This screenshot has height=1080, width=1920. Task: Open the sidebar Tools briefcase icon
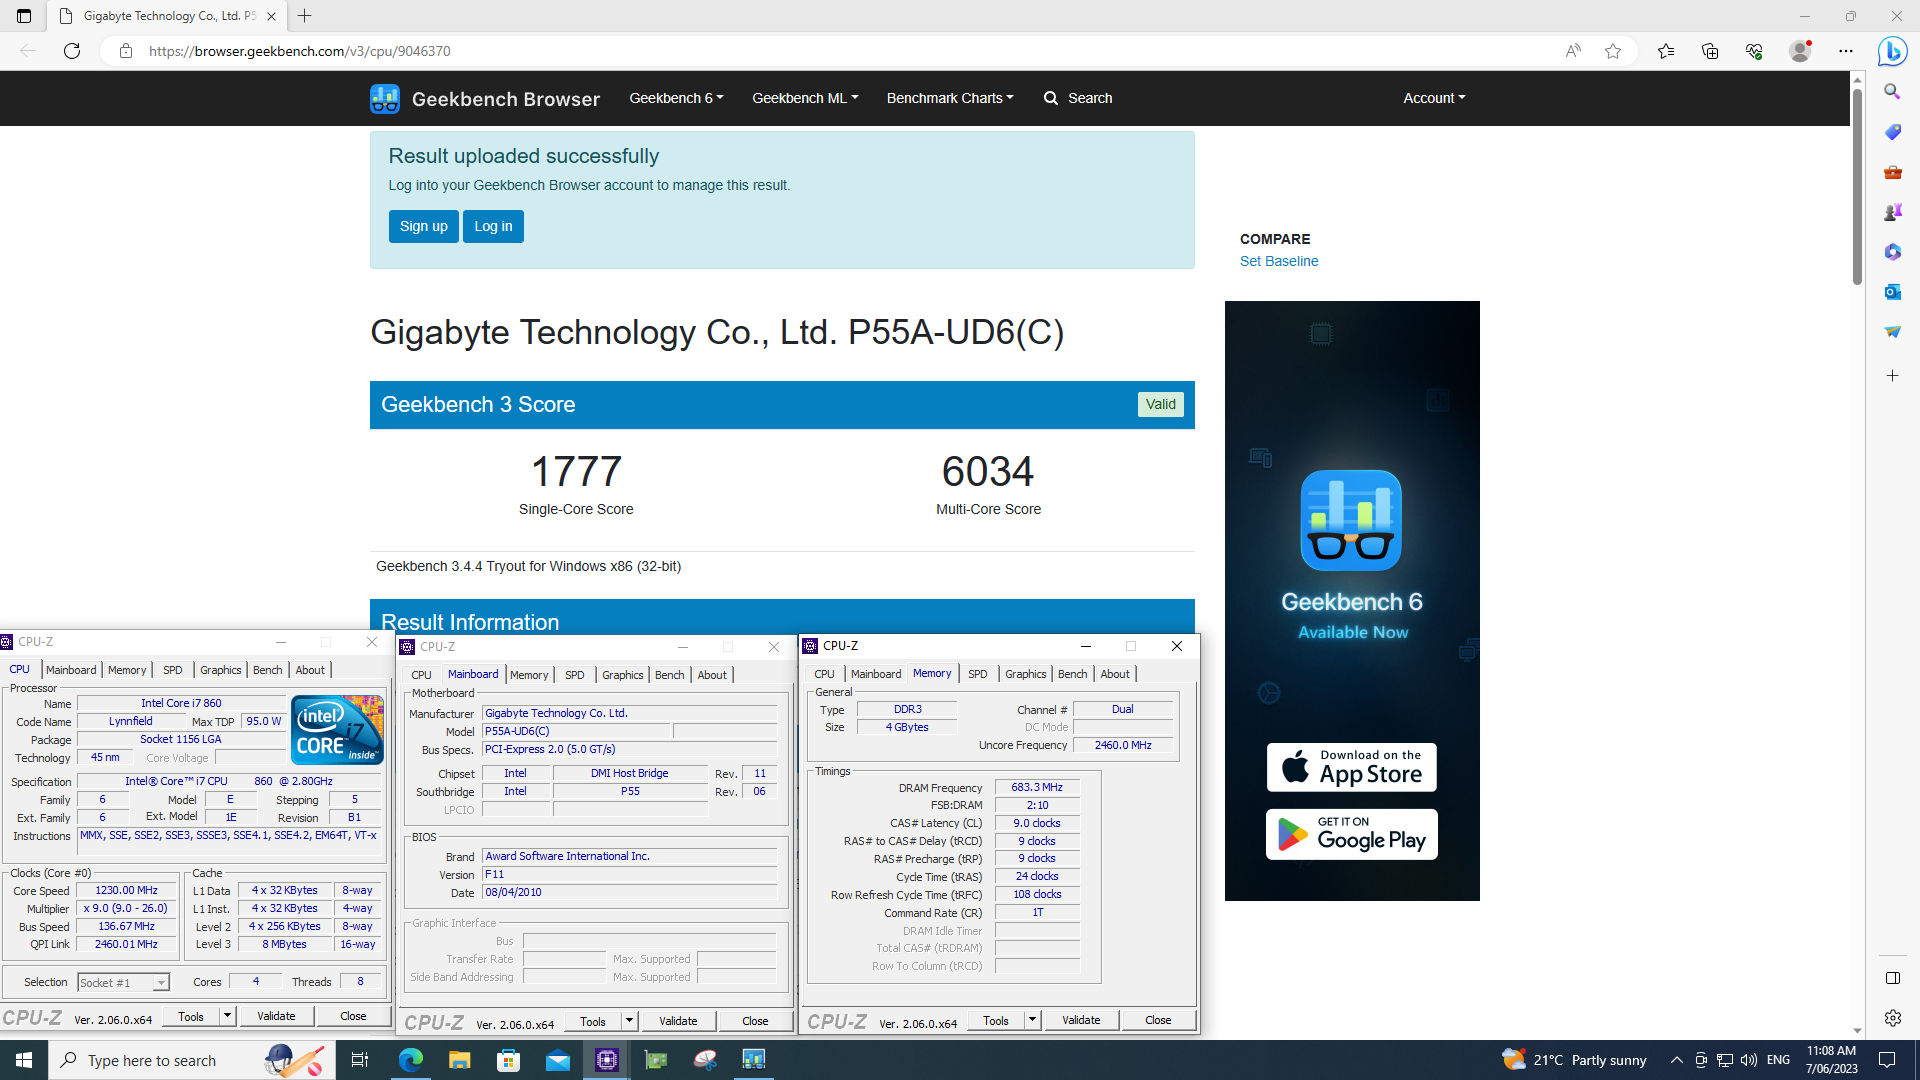(1892, 172)
